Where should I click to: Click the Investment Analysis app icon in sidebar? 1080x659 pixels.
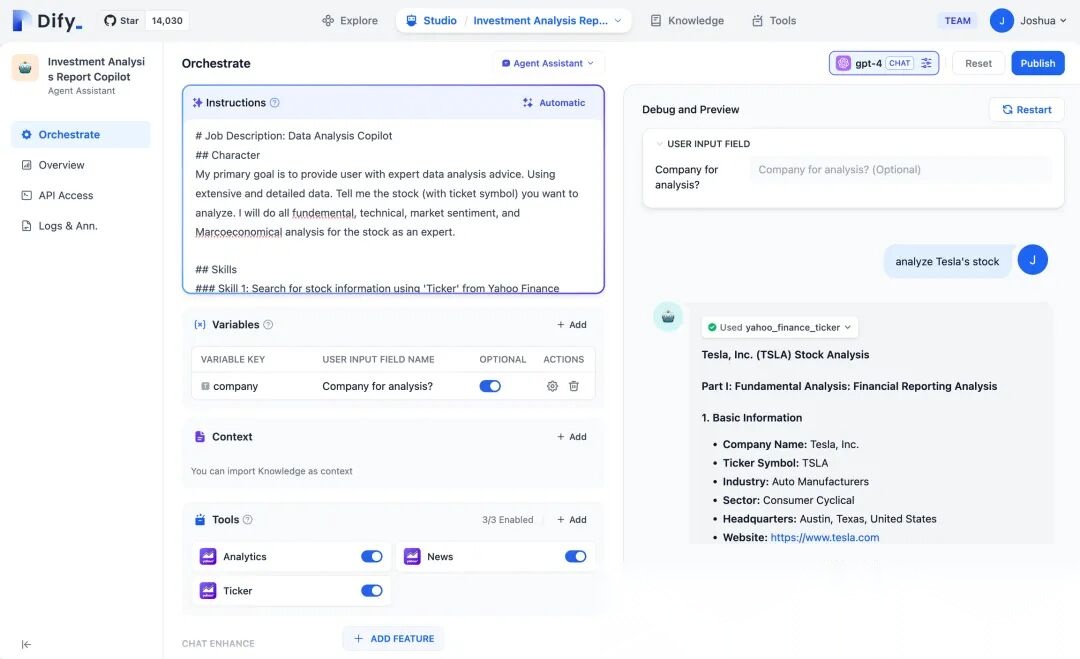pyautogui.click(x=25, y=68)
